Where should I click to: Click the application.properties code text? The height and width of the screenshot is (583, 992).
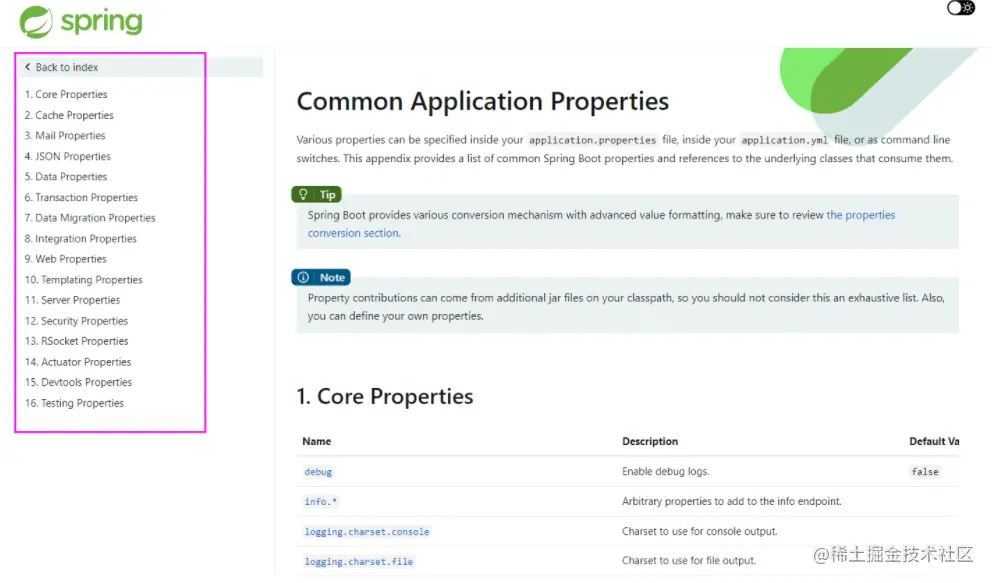592,140
